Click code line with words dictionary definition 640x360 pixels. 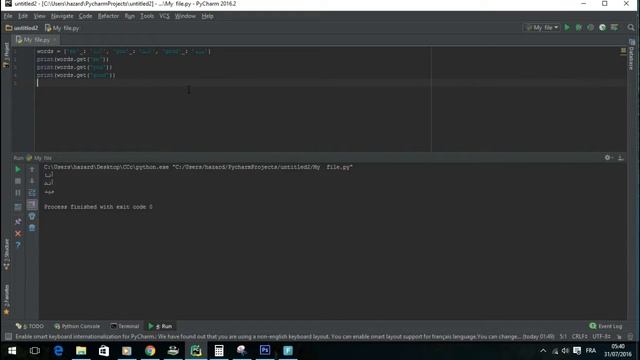pos(123,51)
